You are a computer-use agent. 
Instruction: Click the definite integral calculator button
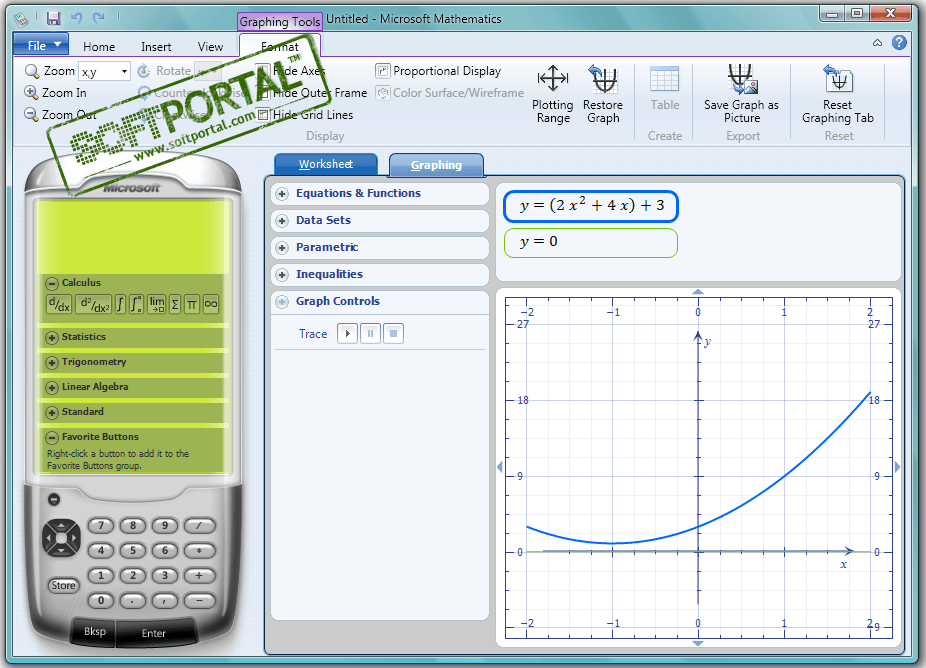click(136, 305)
